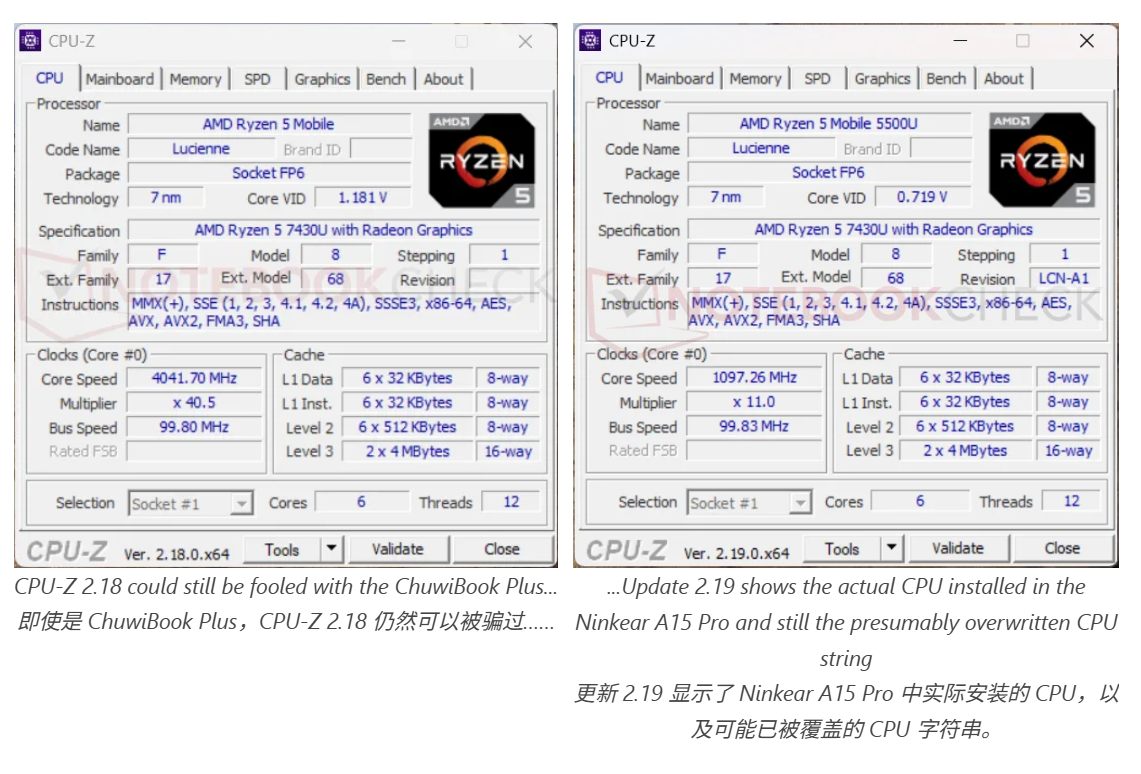1141x774 pixels.
Task: Click the Threads field showing 12 on the right
Action: (x=1071, y=501)
